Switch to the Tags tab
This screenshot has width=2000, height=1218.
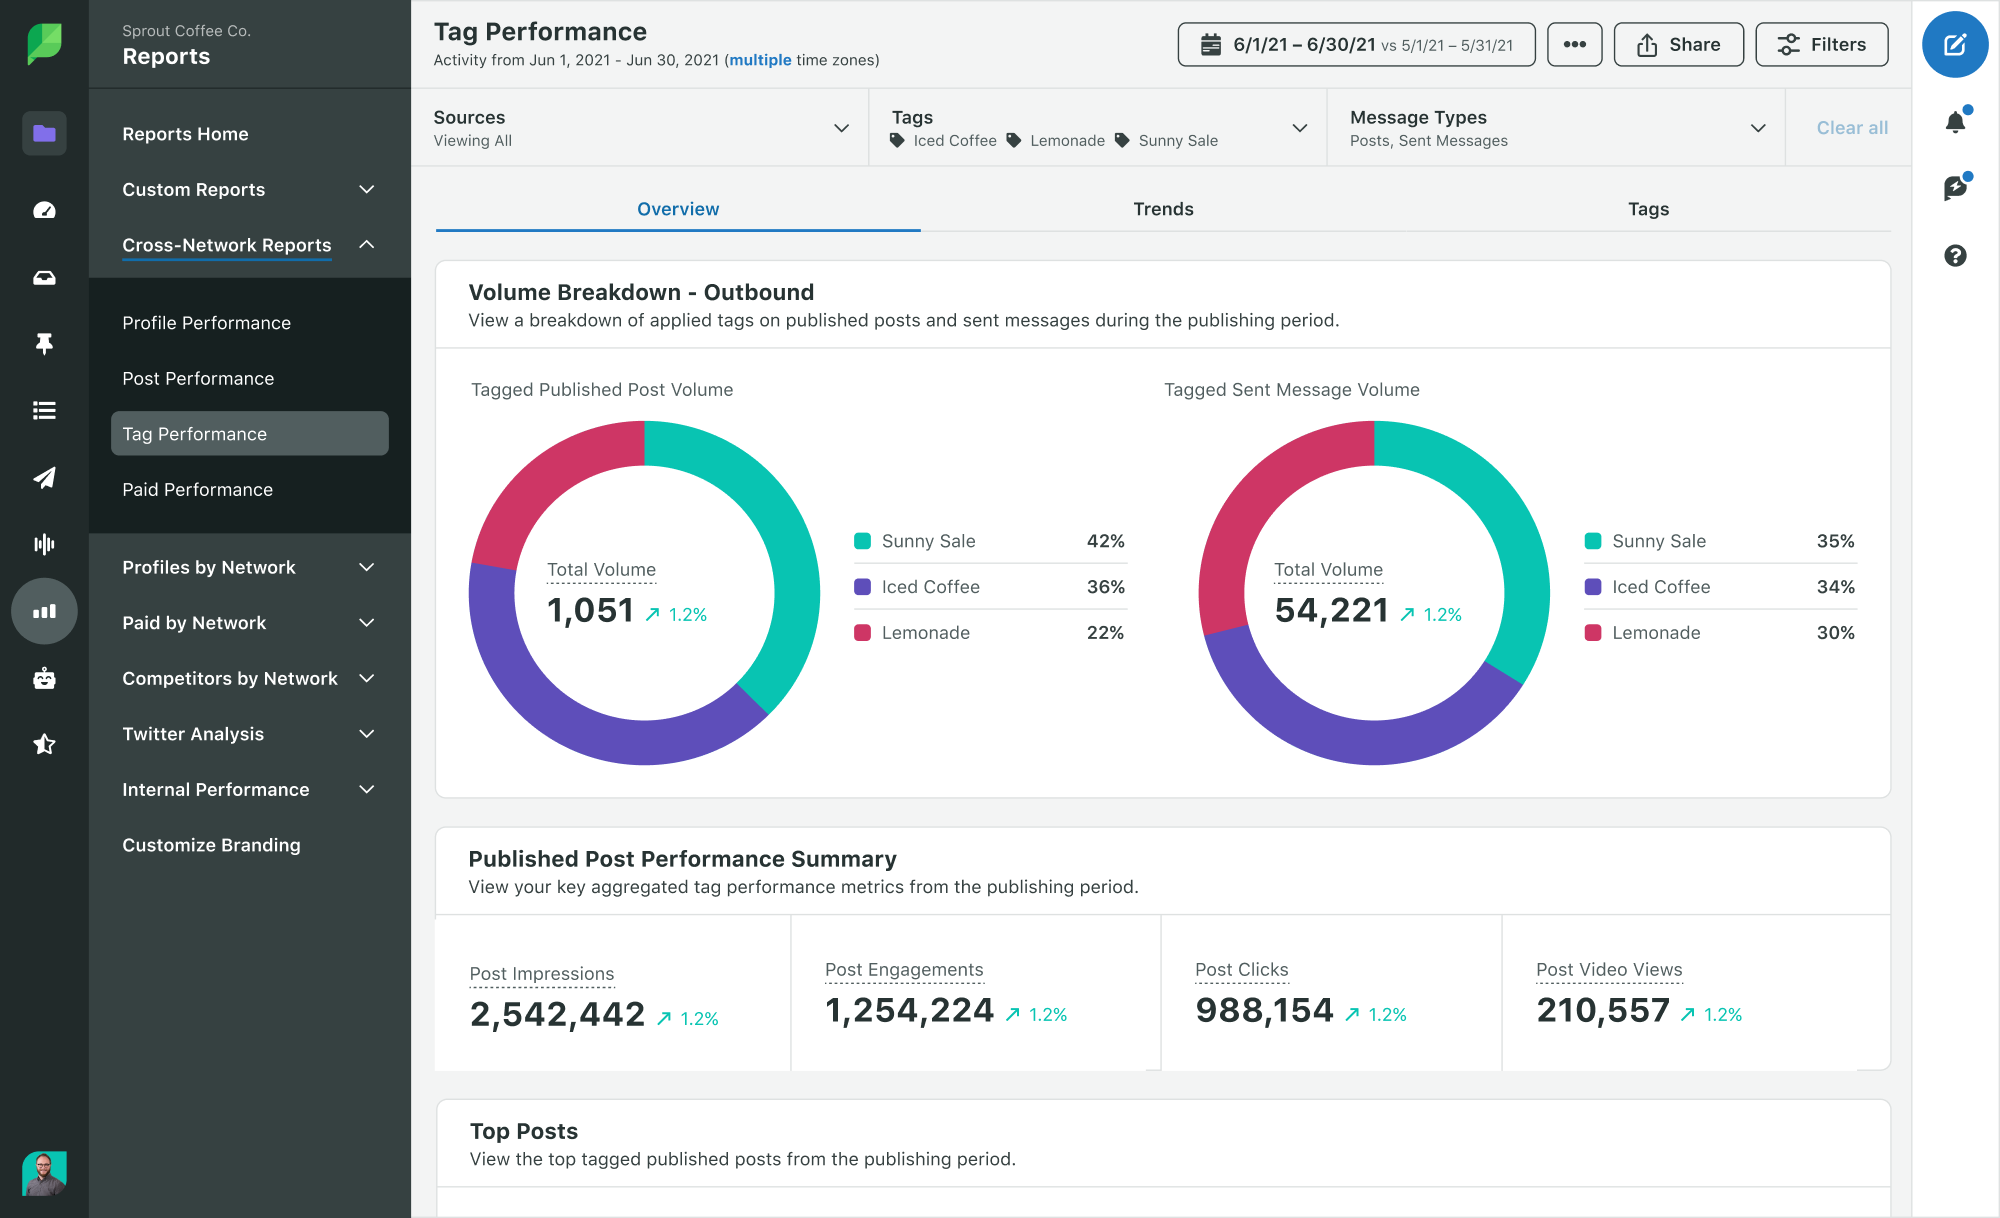[1650, 208]
